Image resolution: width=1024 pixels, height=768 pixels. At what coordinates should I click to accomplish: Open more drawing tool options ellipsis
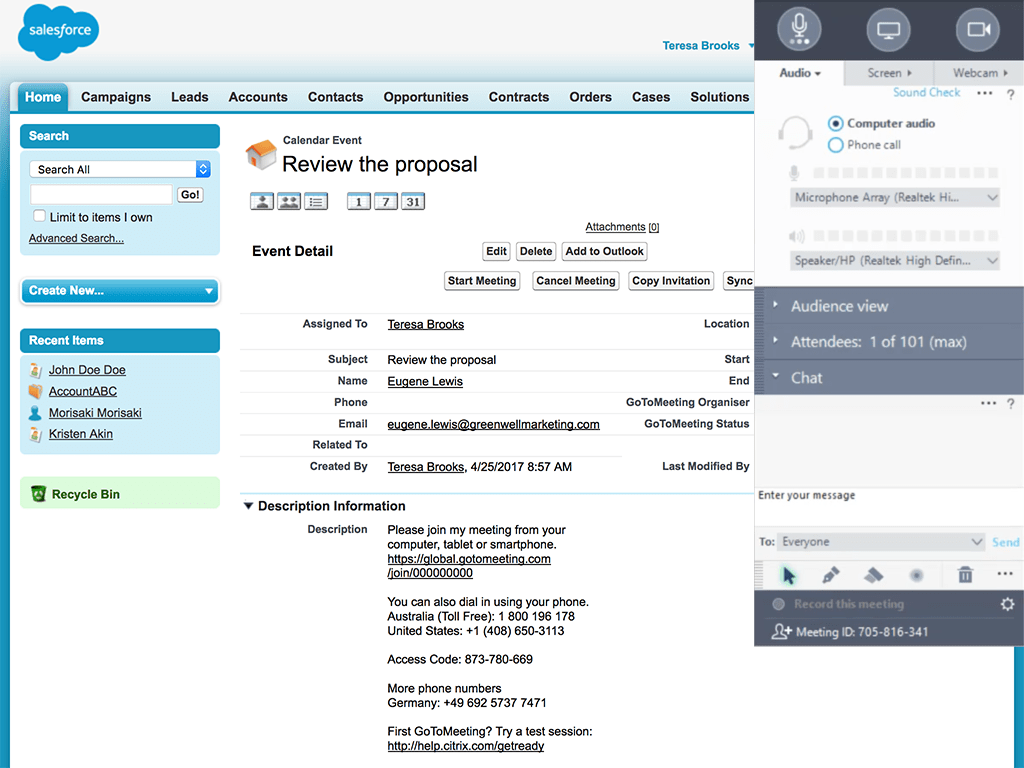(x=1005, y=573)
